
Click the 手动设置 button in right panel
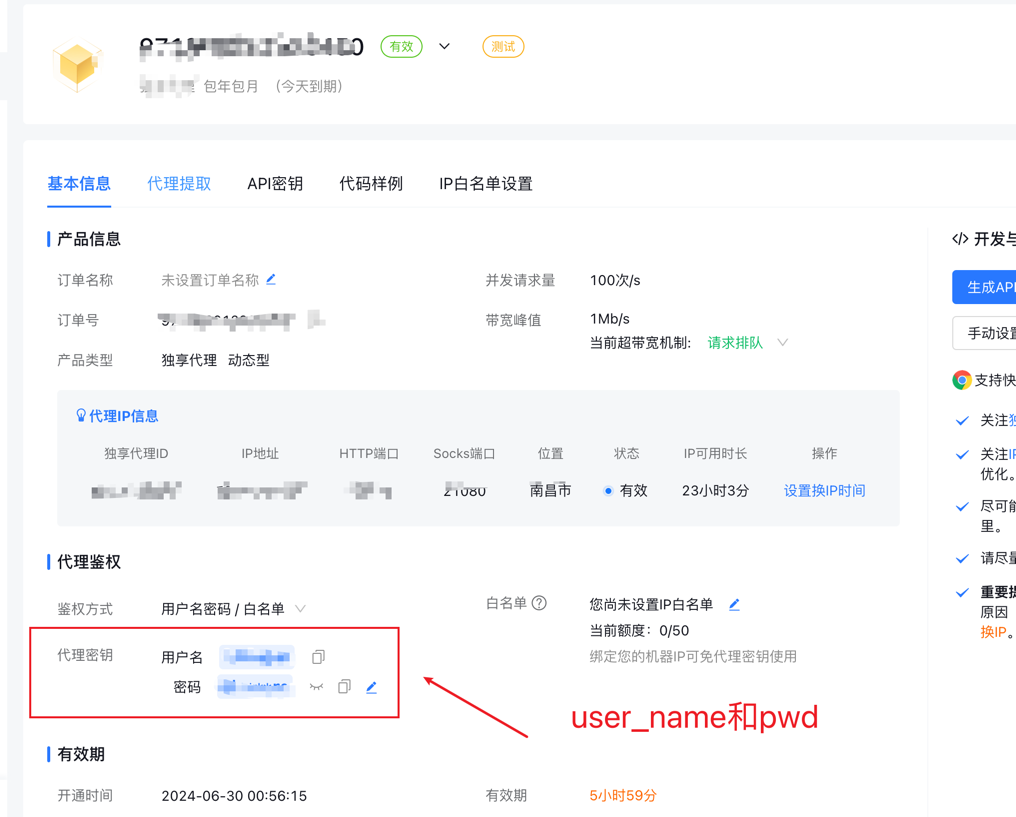point(986,333)
